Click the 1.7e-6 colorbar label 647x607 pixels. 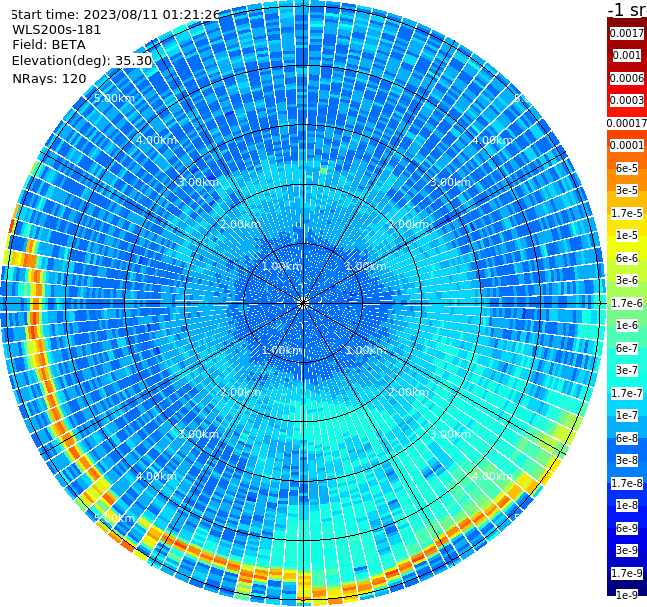click(x=627, y=303)
